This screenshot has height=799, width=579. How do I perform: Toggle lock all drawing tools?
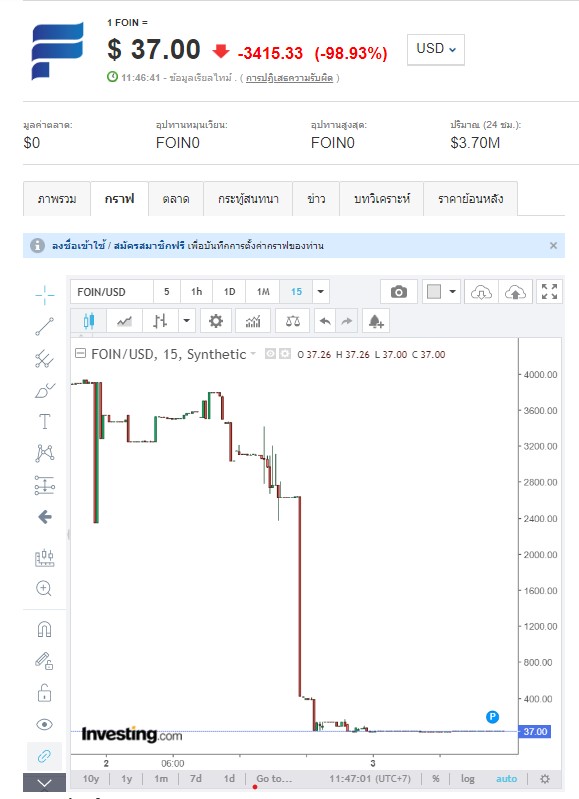44,693
